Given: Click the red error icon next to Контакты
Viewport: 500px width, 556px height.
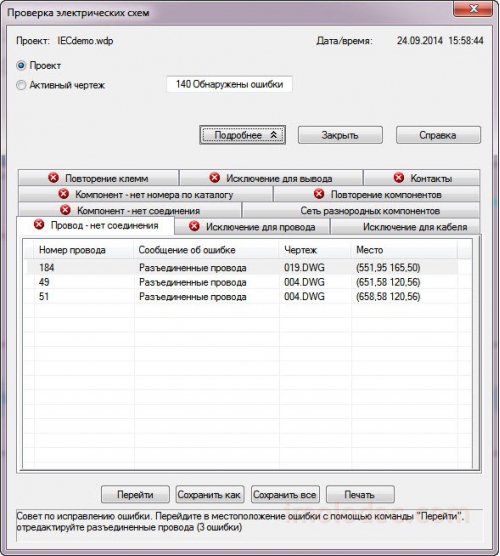Looking at the screenshot, I should (399, 177).
